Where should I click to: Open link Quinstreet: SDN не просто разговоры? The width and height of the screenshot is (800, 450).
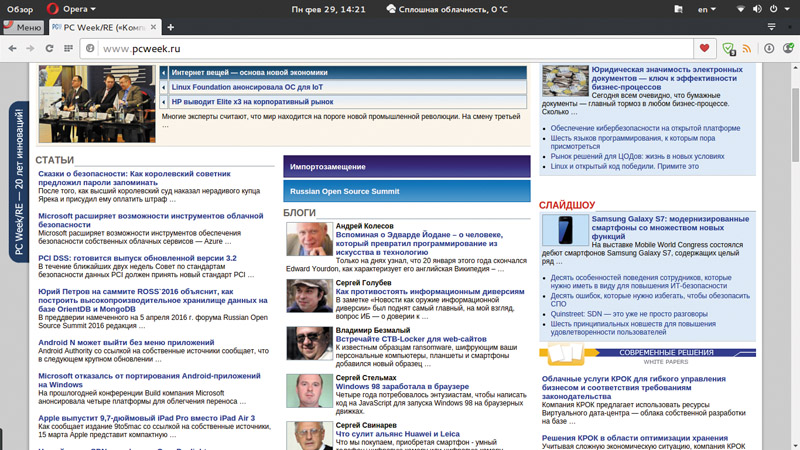(629, 314)
